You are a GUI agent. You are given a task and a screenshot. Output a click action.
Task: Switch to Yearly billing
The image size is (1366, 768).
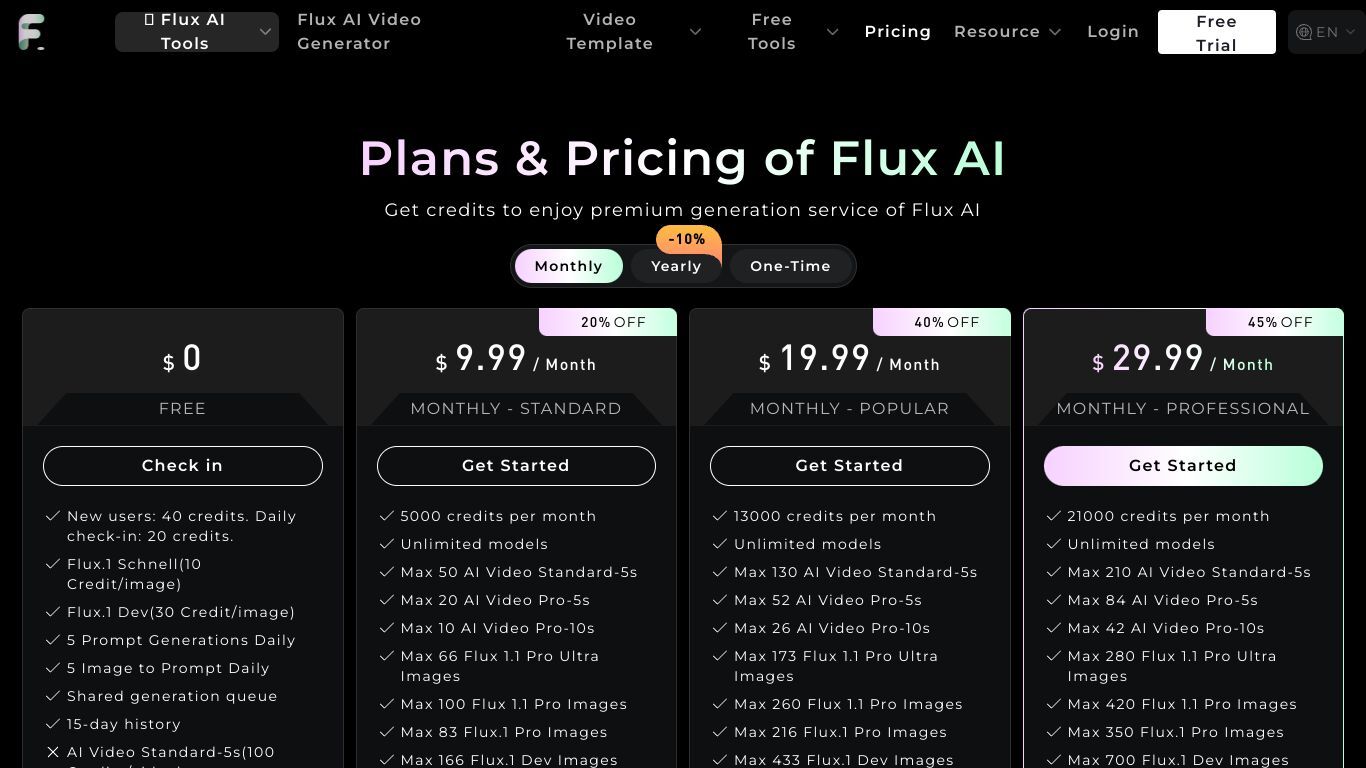[x=676, y=266]
